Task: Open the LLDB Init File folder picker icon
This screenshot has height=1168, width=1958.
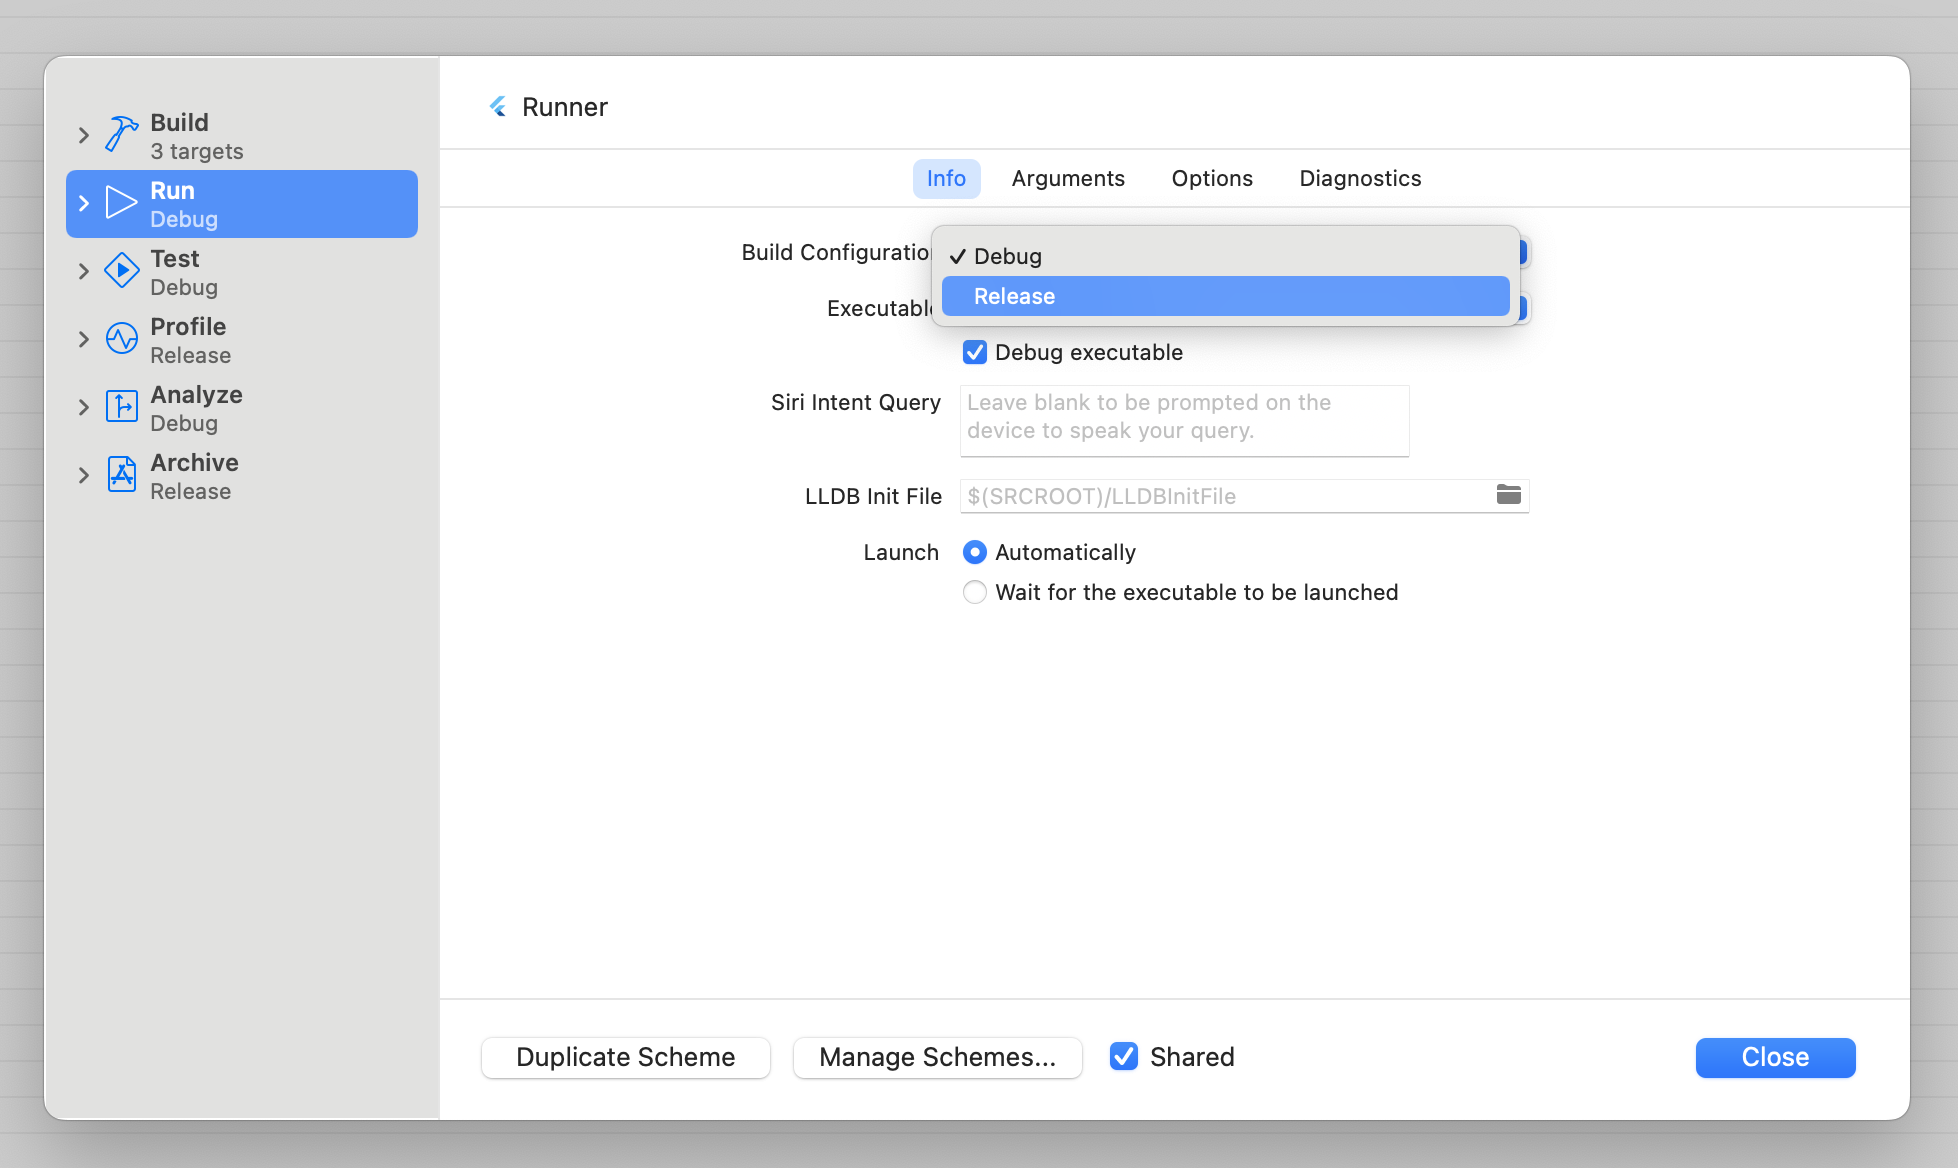Action: (1508, 495)
